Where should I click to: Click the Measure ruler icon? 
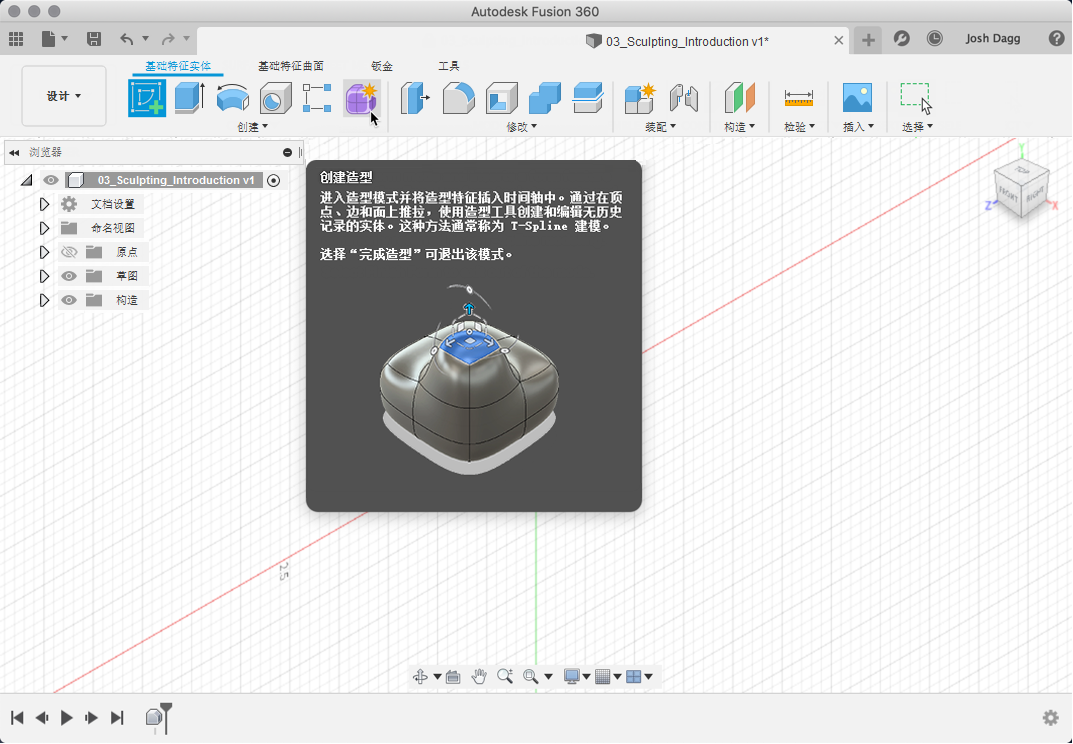[x=799, y=98]
